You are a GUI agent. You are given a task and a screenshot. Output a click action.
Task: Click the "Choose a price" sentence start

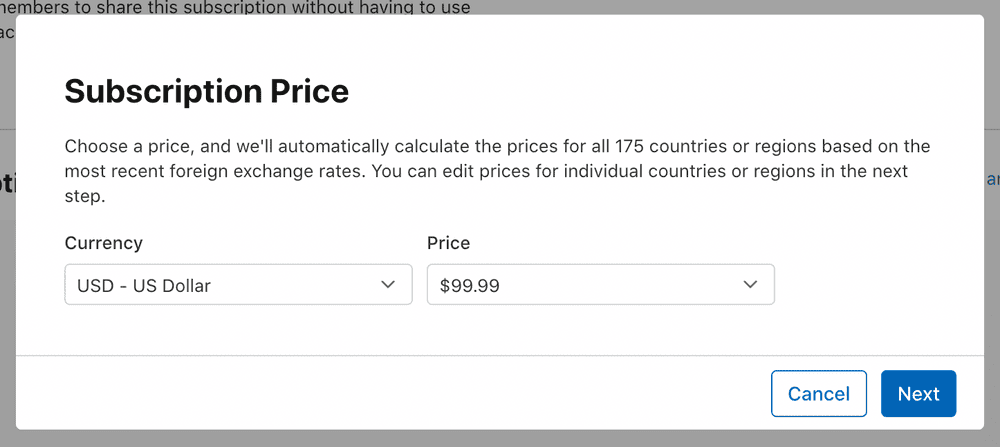tap(122, 146)
